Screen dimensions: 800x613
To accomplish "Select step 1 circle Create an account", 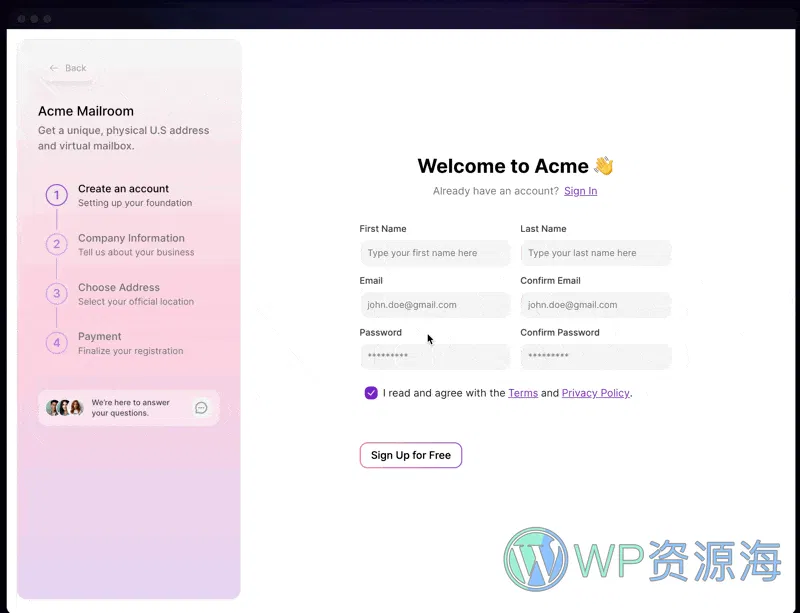I will coord(57,195).
